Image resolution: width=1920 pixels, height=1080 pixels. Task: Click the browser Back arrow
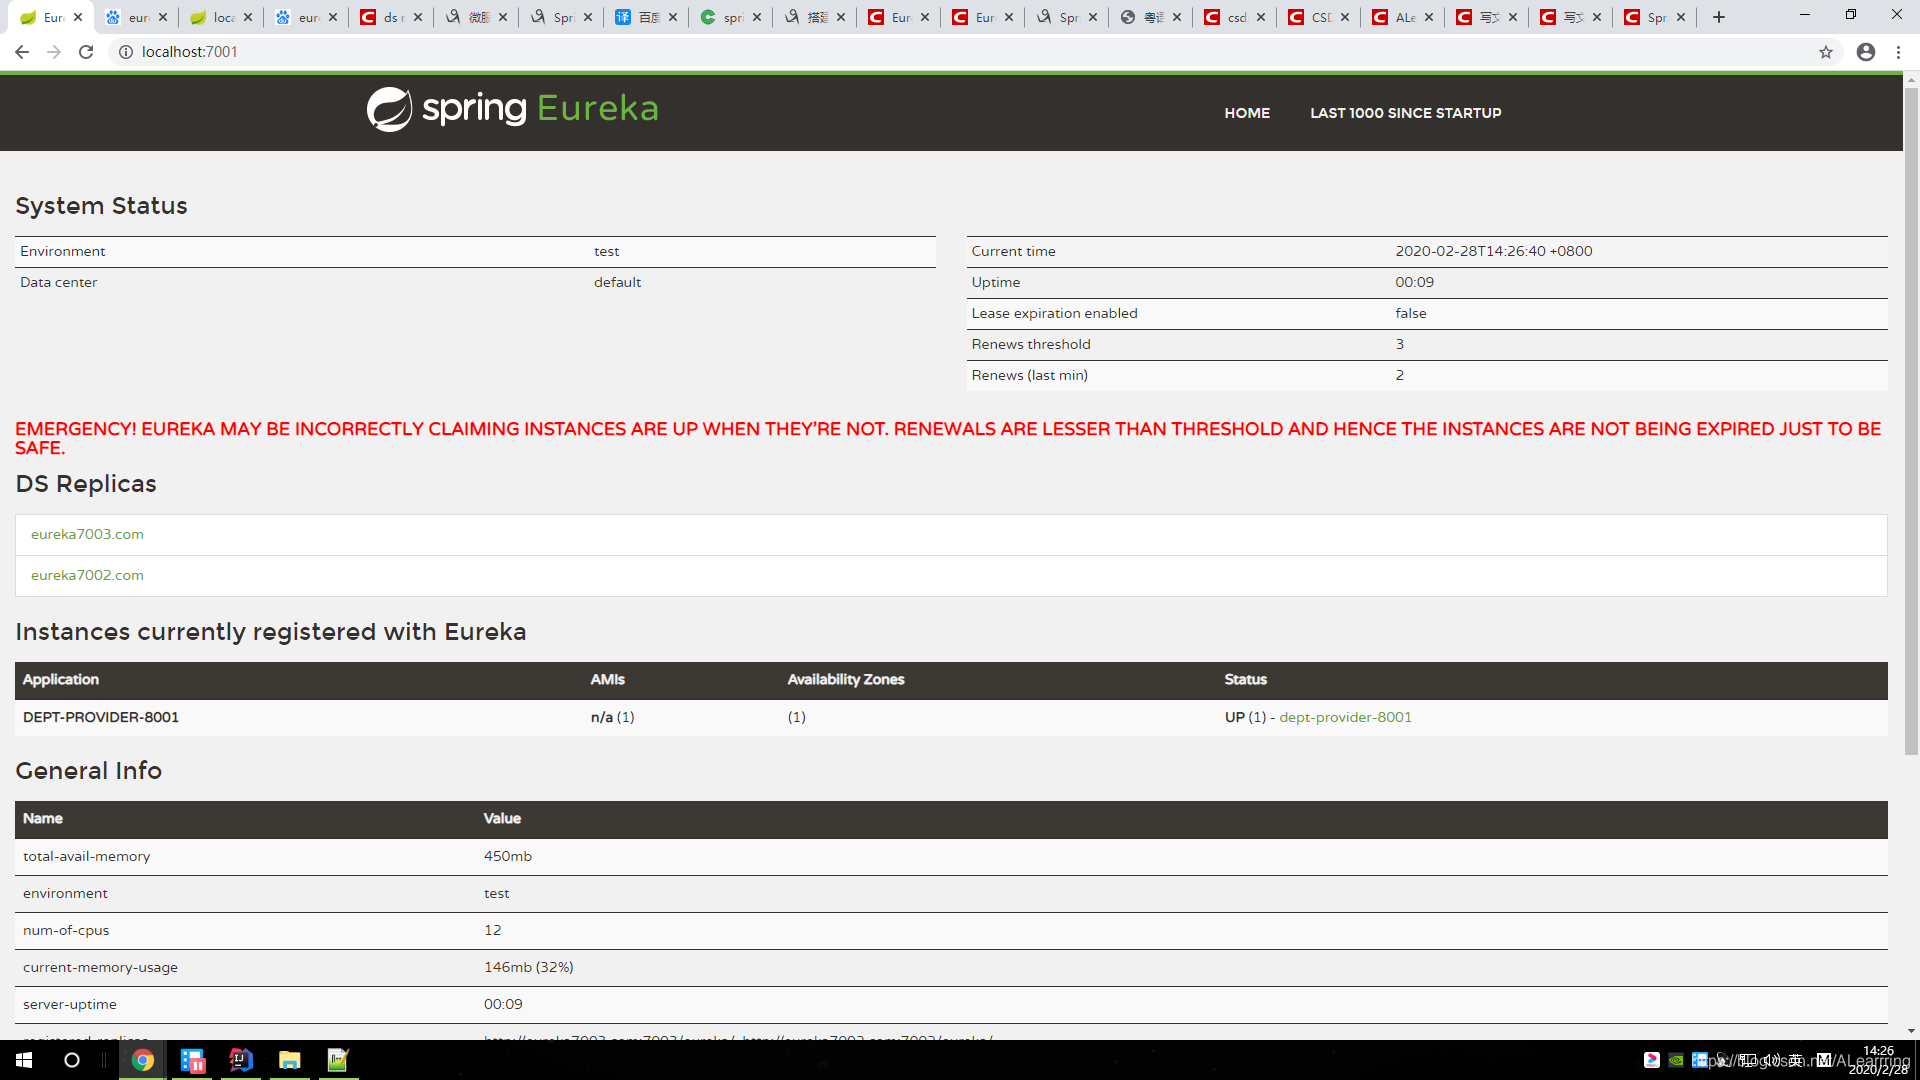(22, 52)
